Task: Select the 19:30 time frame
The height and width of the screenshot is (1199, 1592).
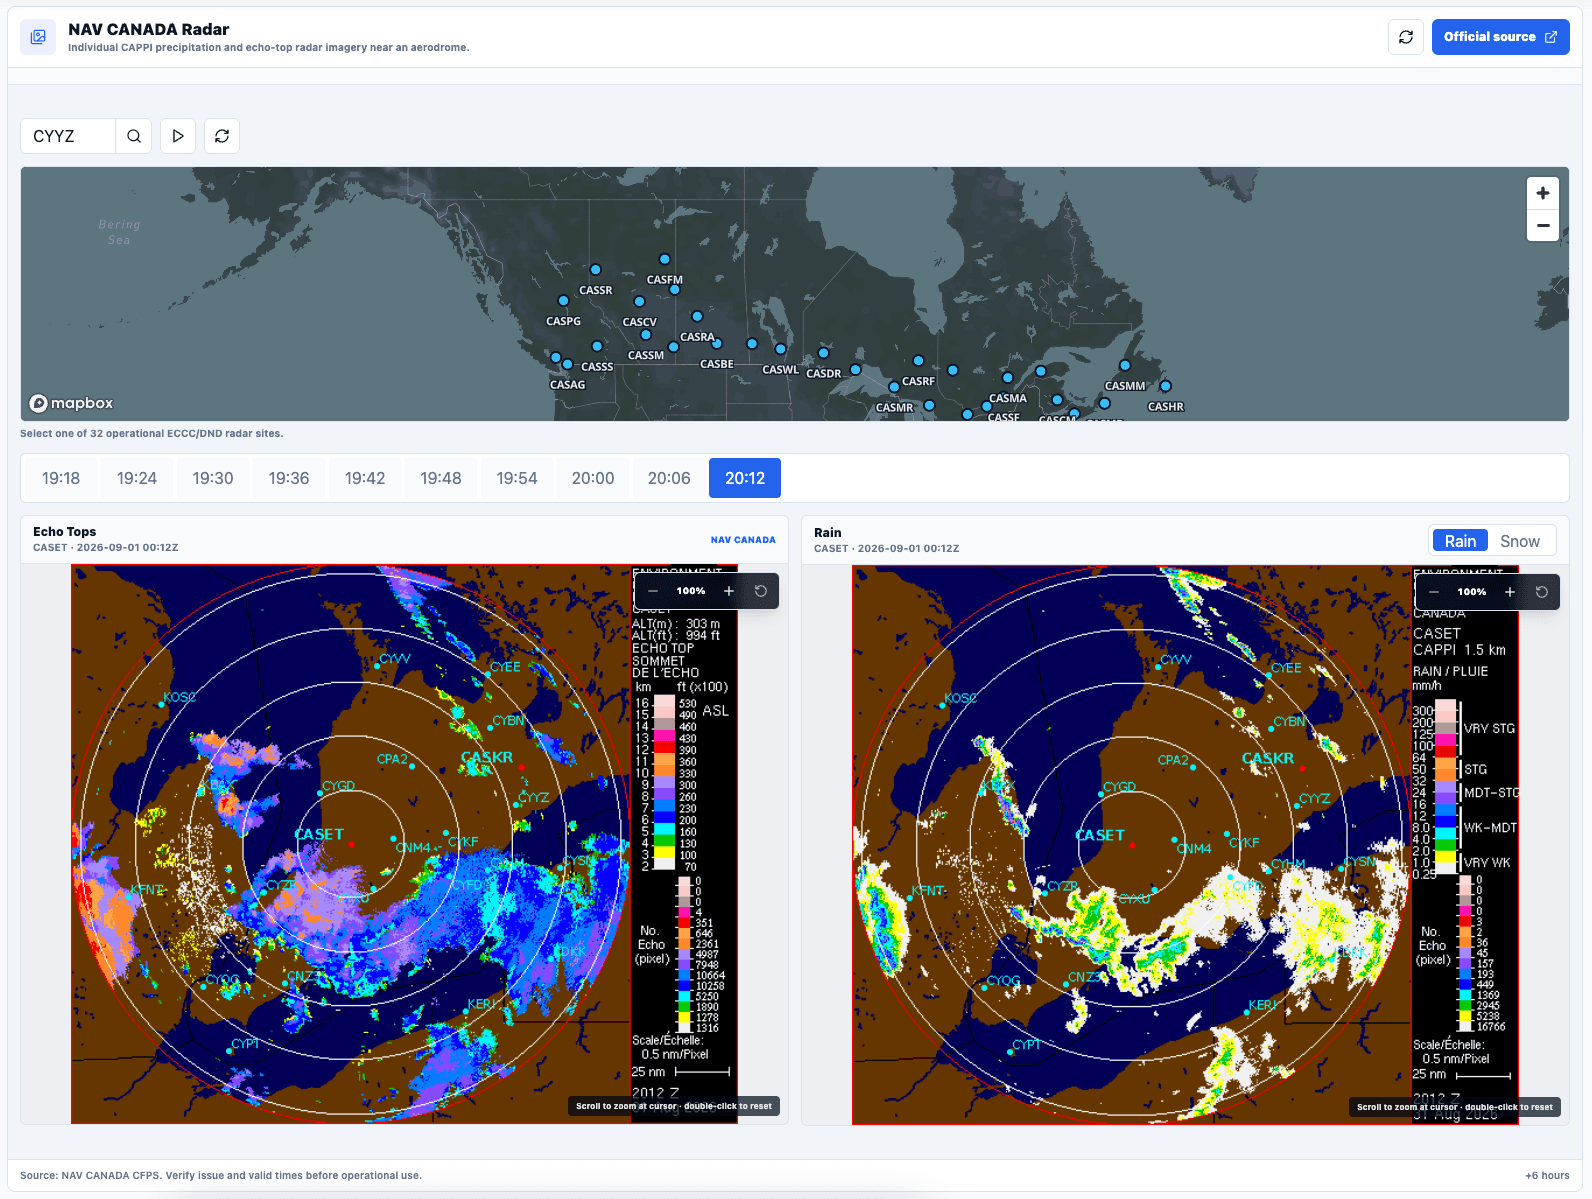Action: tap(213, 478)
